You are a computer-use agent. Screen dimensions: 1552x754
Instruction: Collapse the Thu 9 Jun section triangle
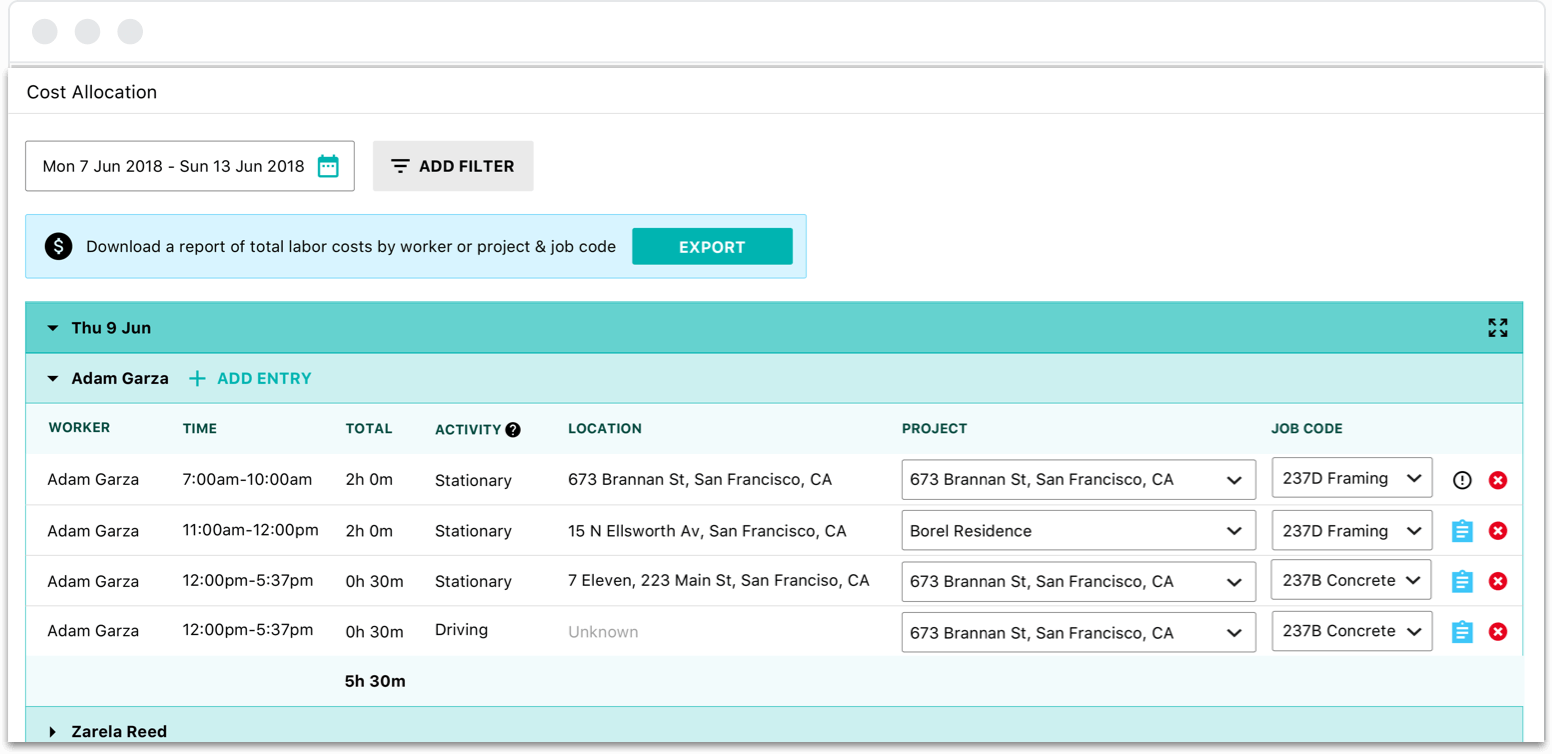(53, 328)
